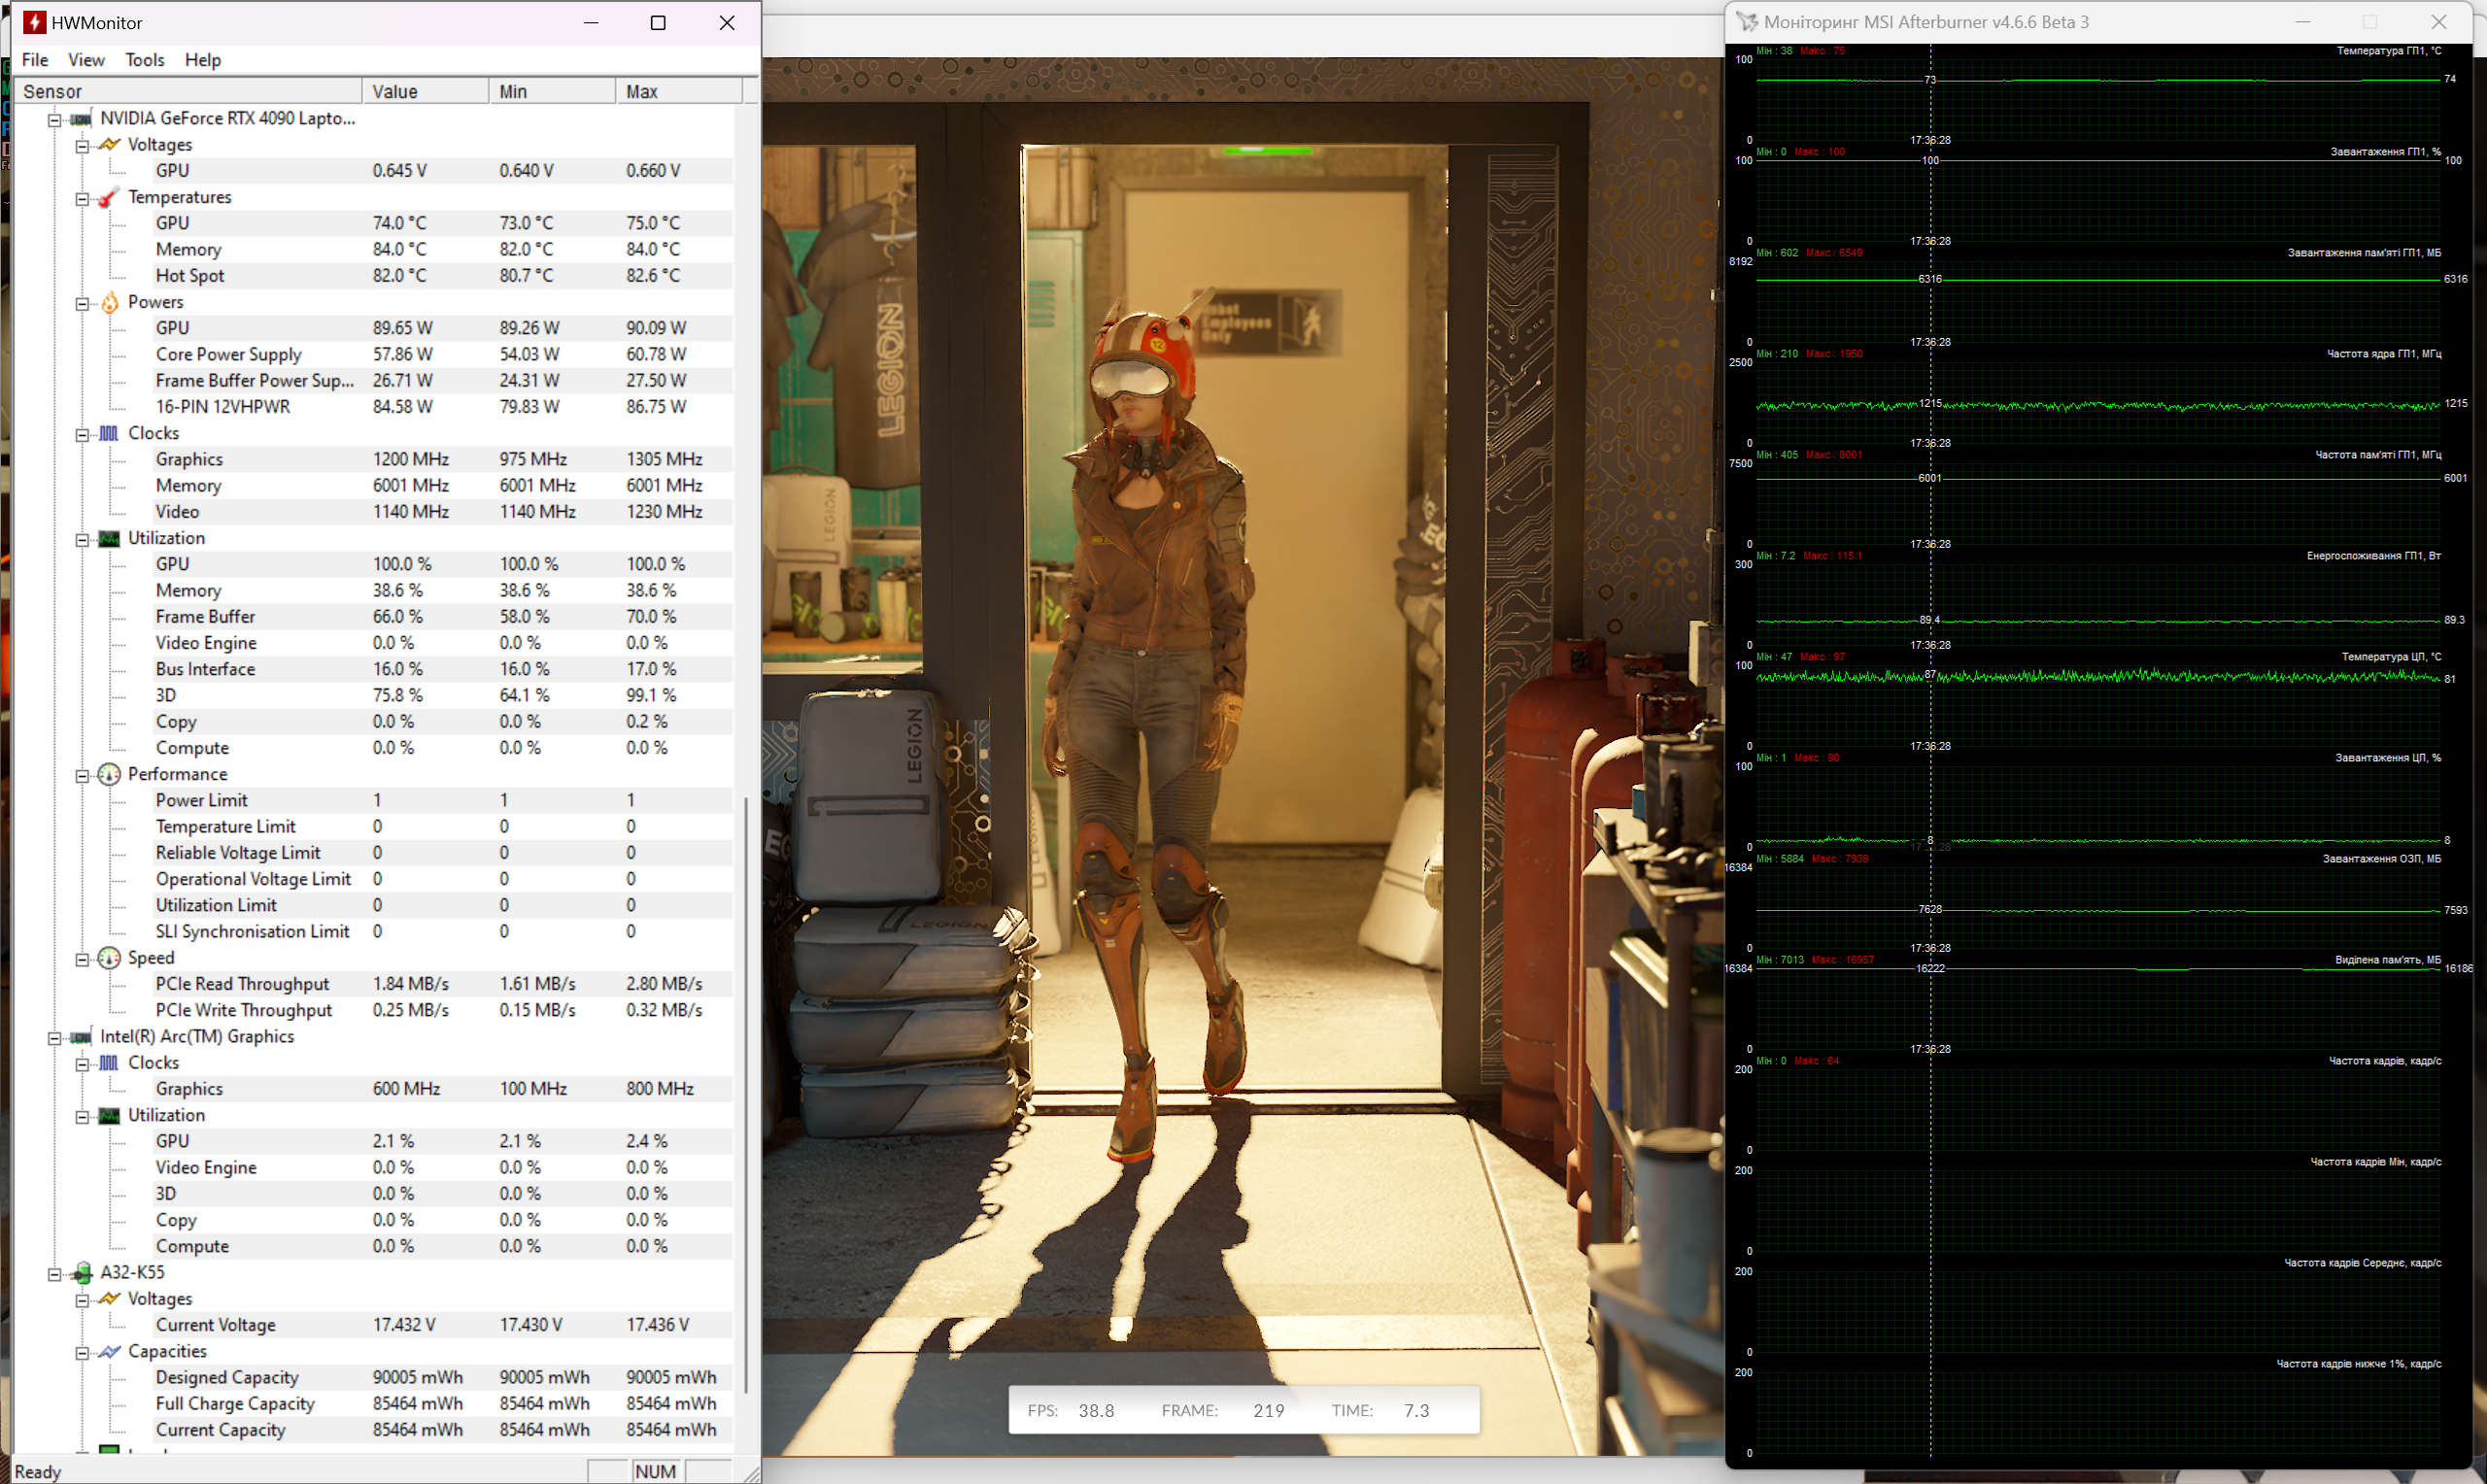
Task: Click the Temperatures thermometer icon
Action: (x=109, y=197)
